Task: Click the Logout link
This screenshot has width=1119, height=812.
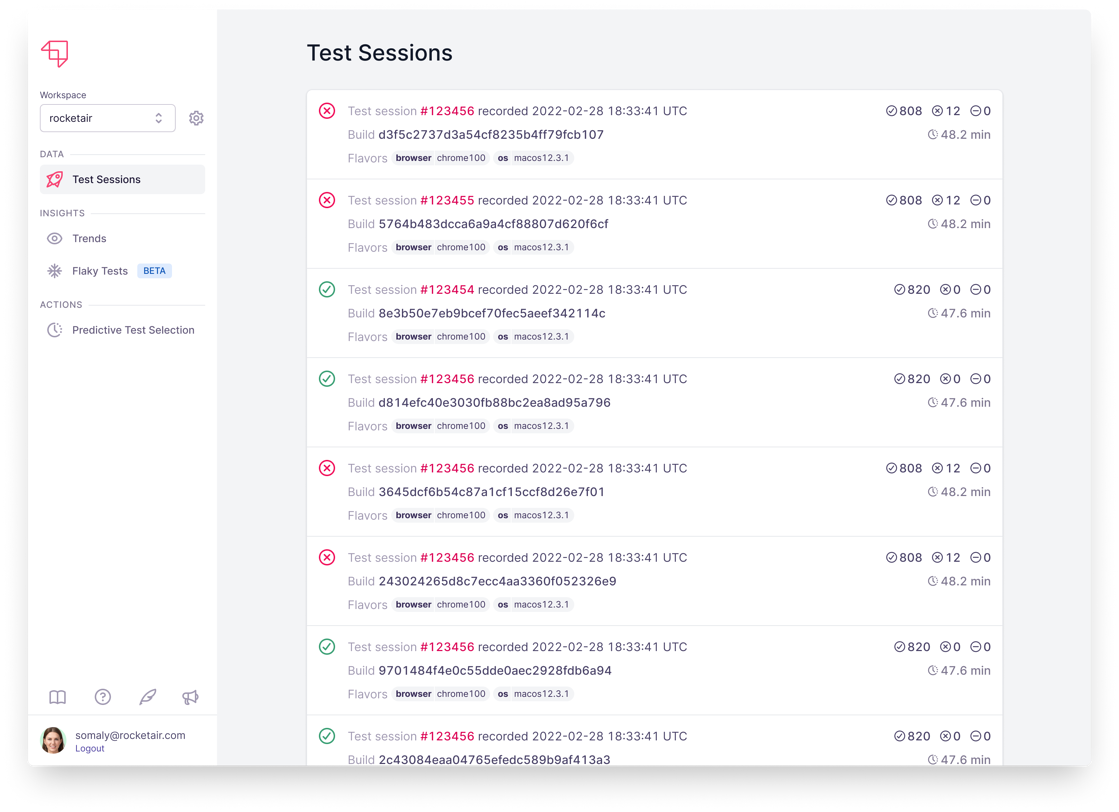Action: (89, 748)
